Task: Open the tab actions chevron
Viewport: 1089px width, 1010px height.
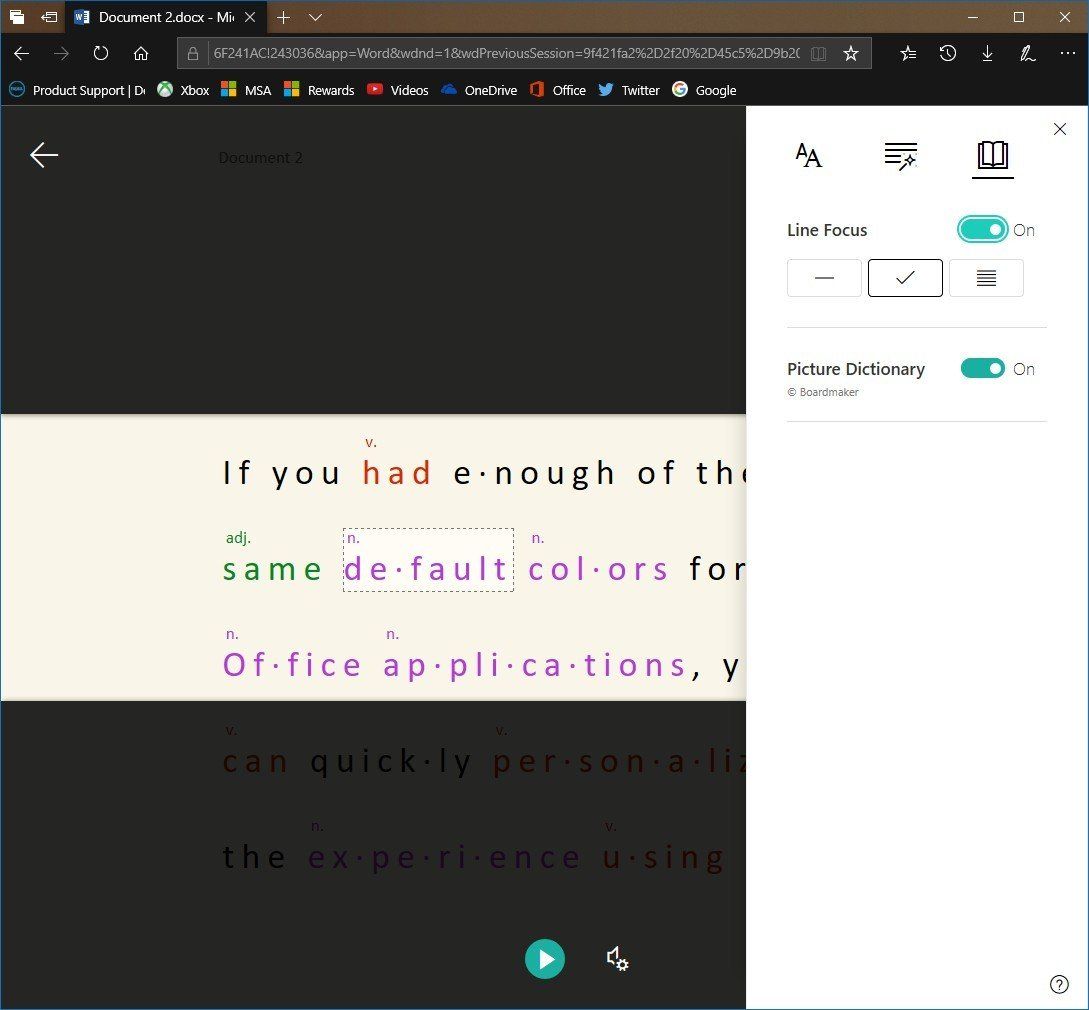Action: point(315,17)
